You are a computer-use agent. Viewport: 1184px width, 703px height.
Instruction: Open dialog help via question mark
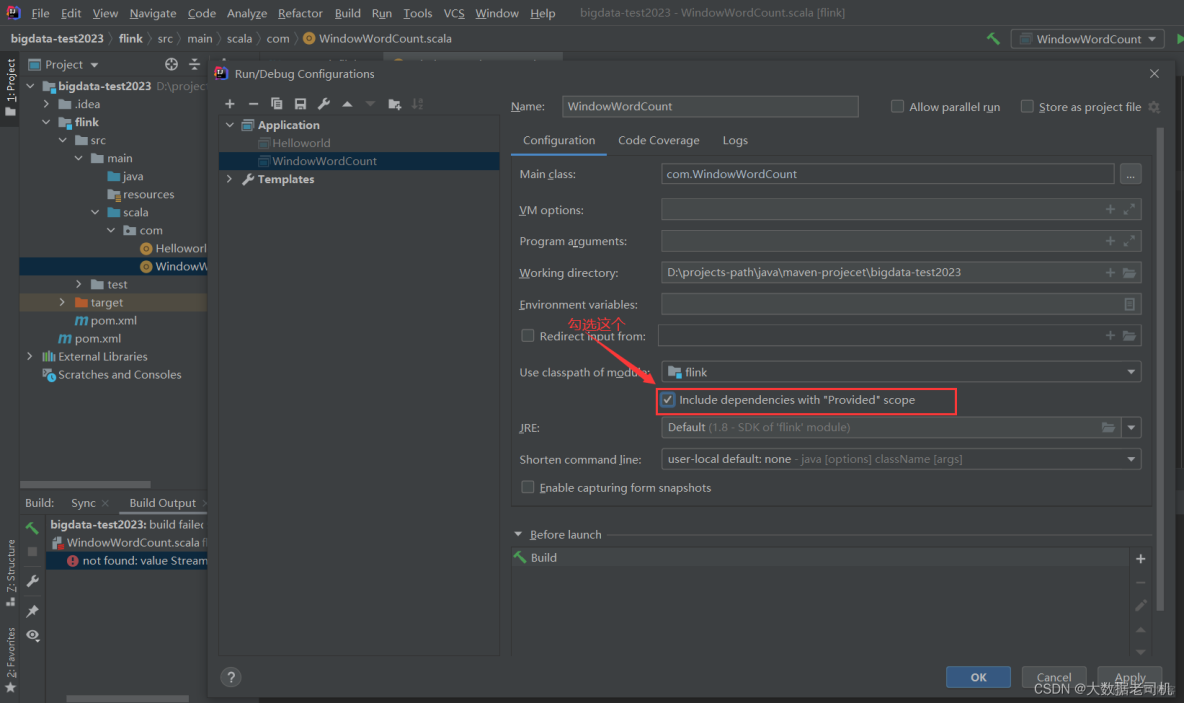pos(231,677)
